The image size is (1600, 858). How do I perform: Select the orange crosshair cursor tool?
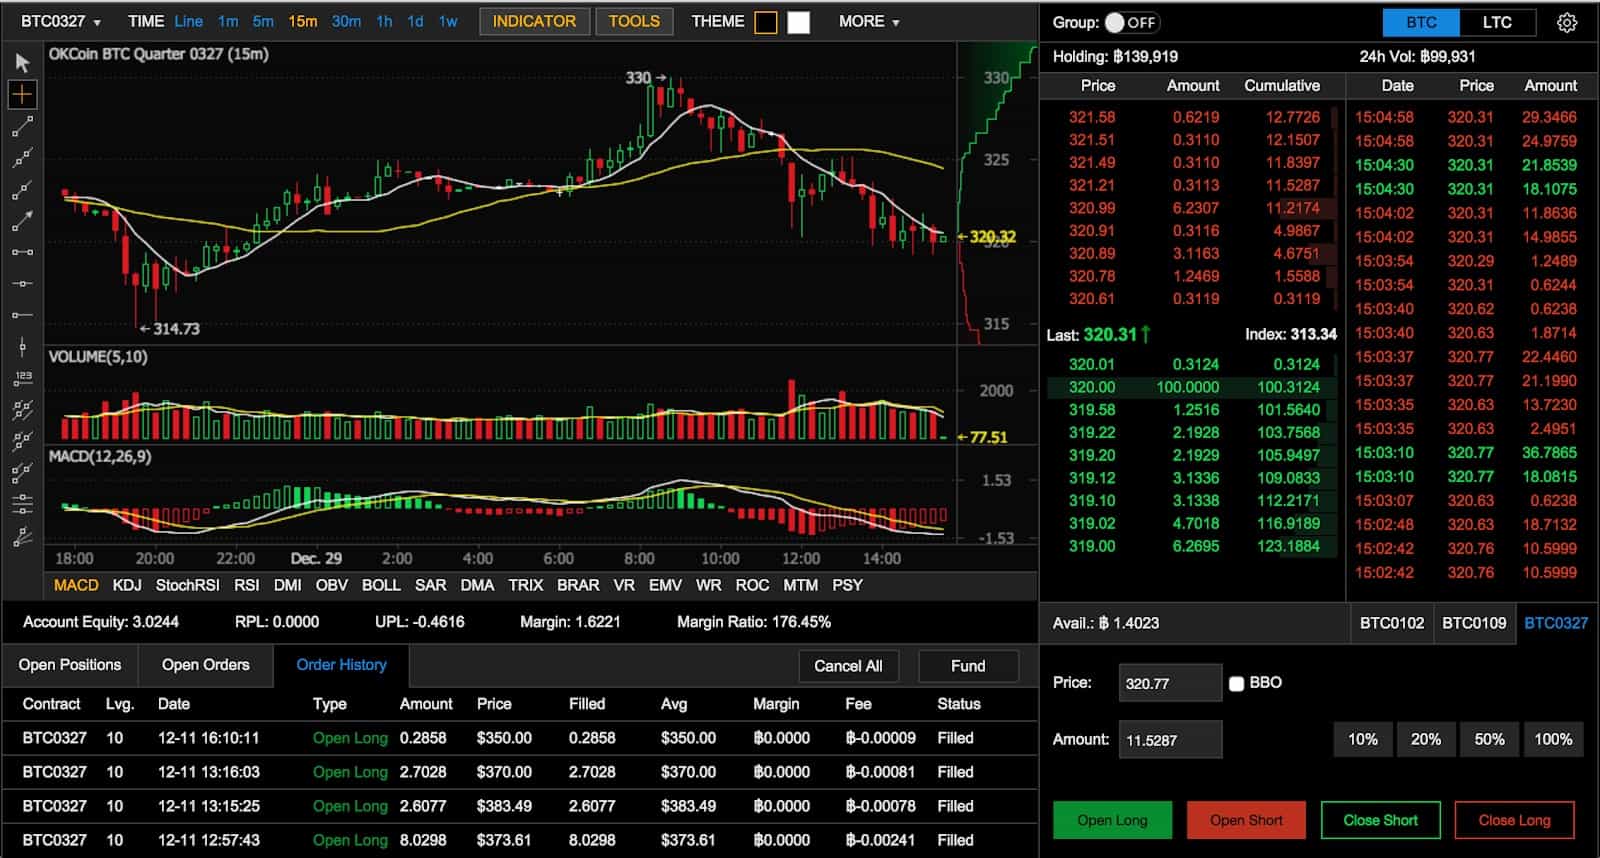pyautogui.click(x=22, y=95)
